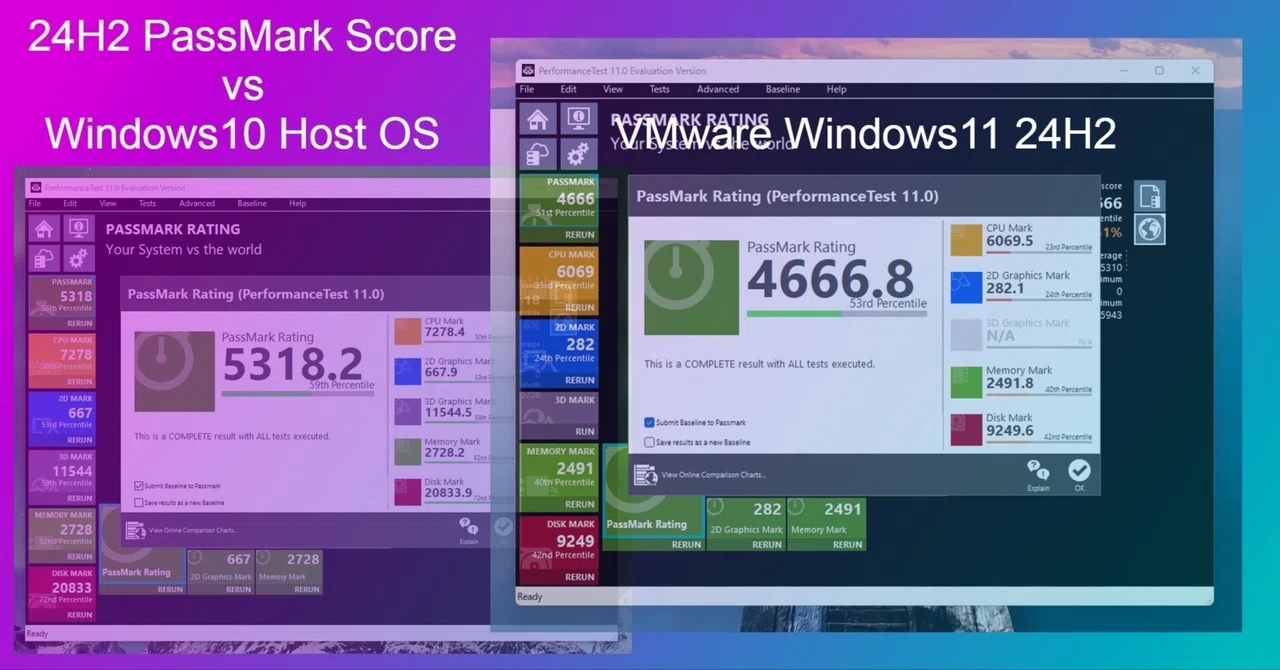The image size is (1280, 670).
Task: Open gears preferences icon in left window
Action: coord(78,258)
